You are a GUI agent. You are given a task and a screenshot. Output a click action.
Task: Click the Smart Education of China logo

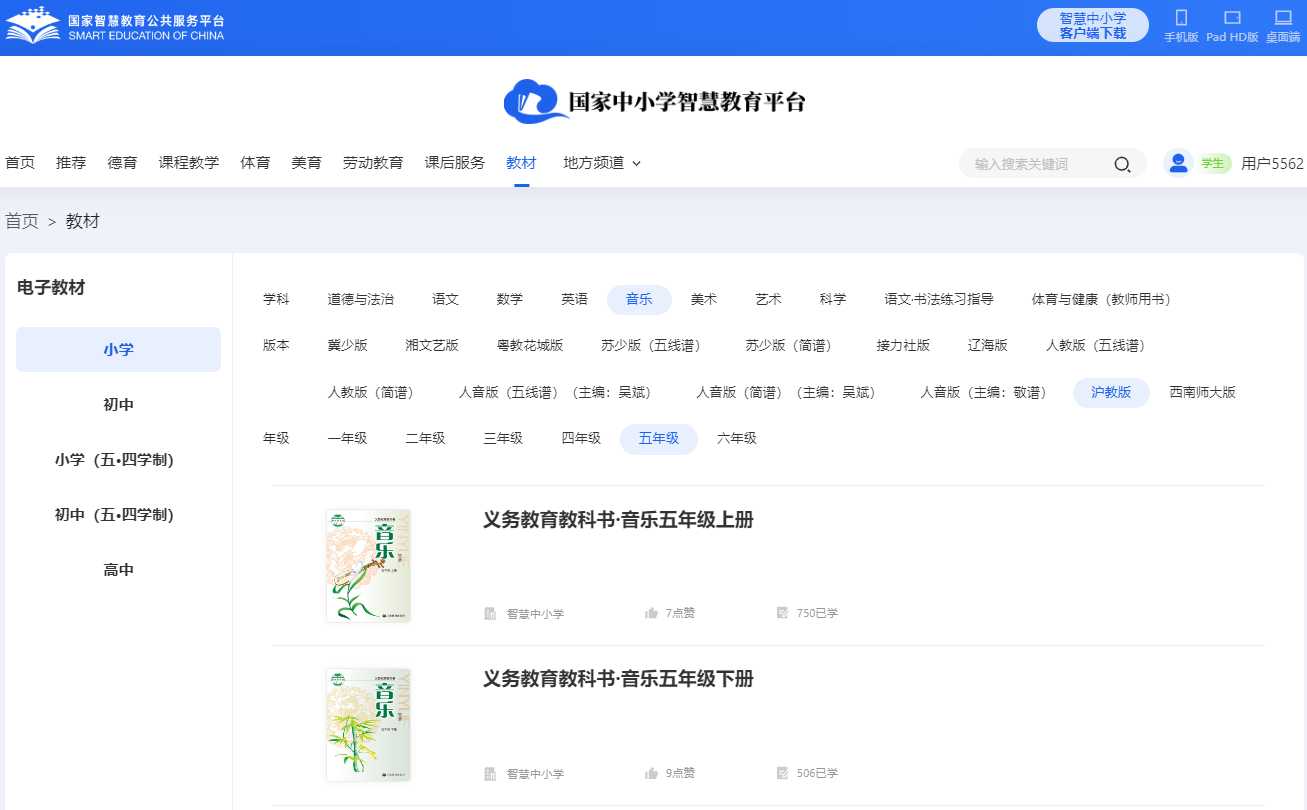coord(115,25)
